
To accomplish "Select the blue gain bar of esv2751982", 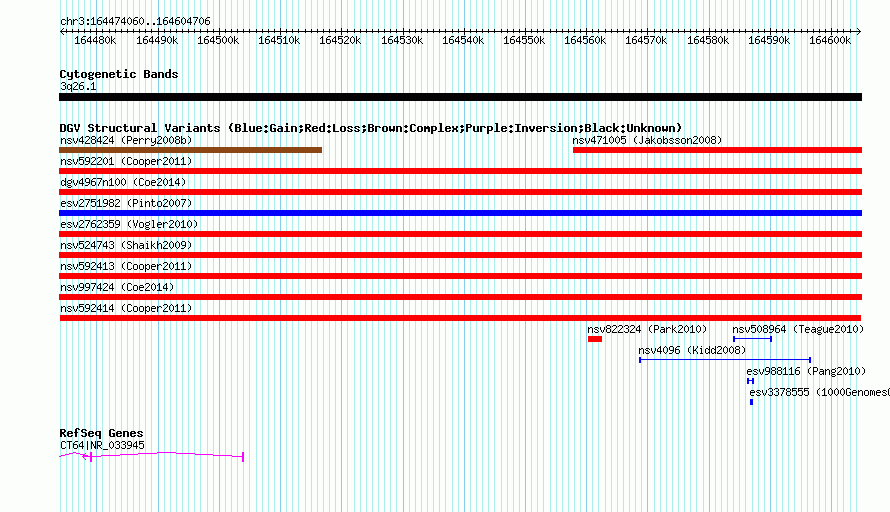I will pos(460,213).
